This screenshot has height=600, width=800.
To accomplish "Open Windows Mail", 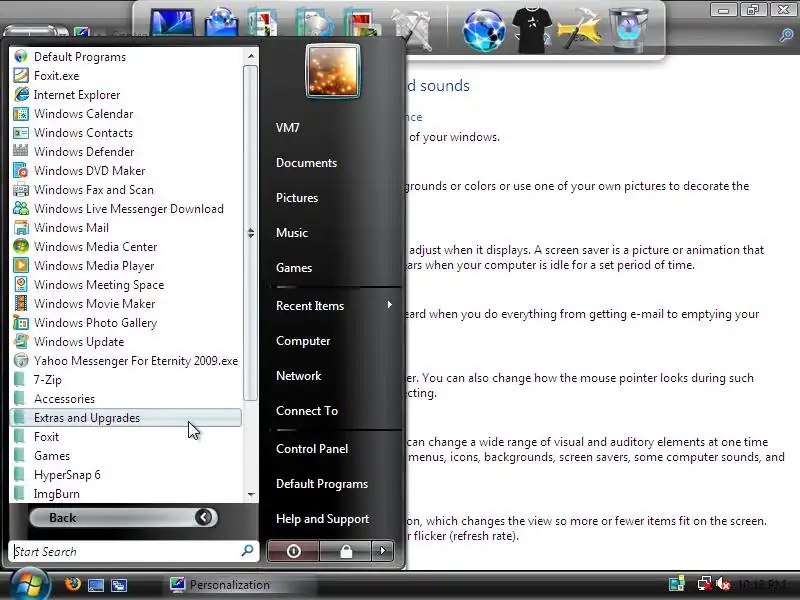I will [126, 228].
